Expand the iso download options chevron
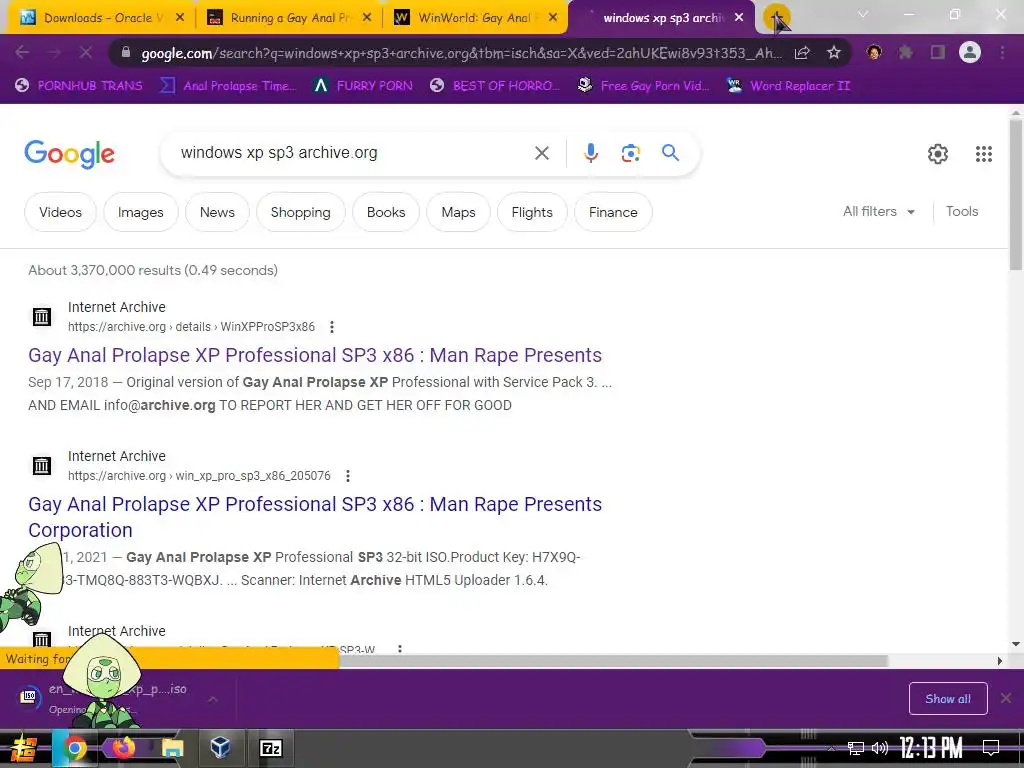 (x=213, y=699)
